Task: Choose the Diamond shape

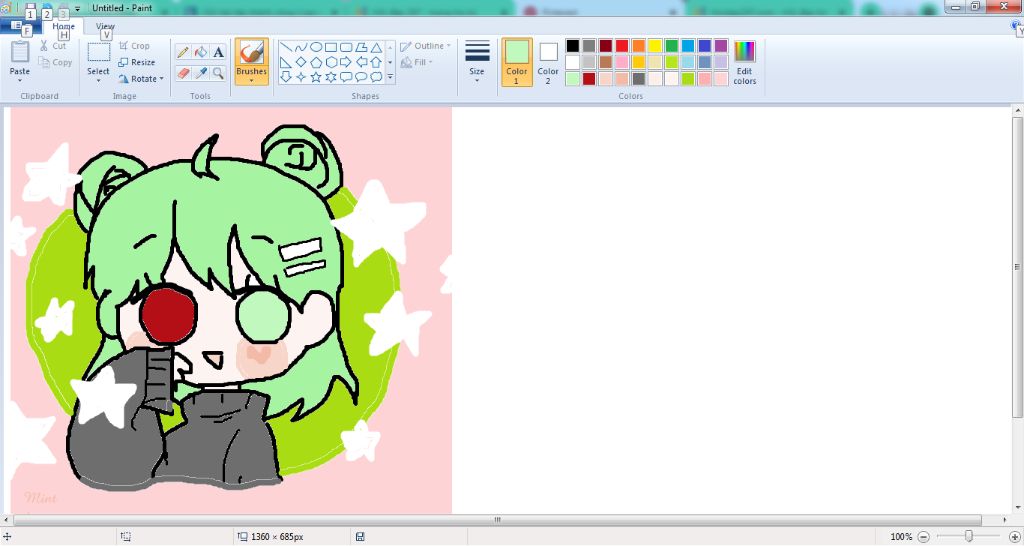Action: pyautogui.click(x=300, y=63)
